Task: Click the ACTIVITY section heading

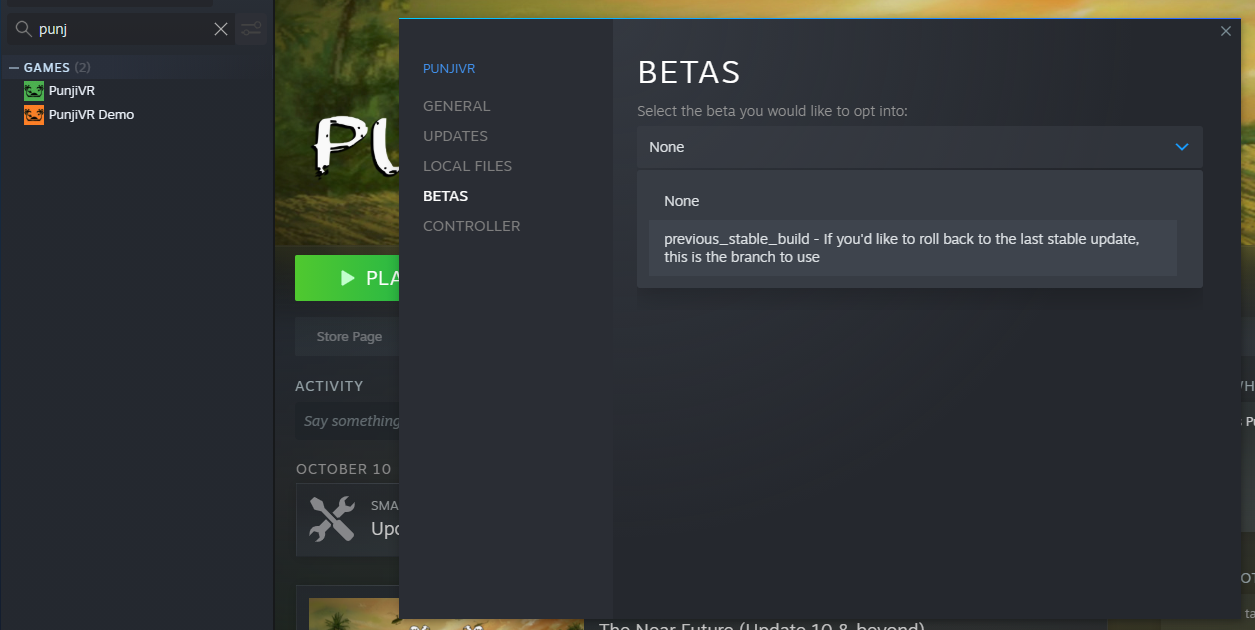Action: pyautogui.click(x=329, y=386)
